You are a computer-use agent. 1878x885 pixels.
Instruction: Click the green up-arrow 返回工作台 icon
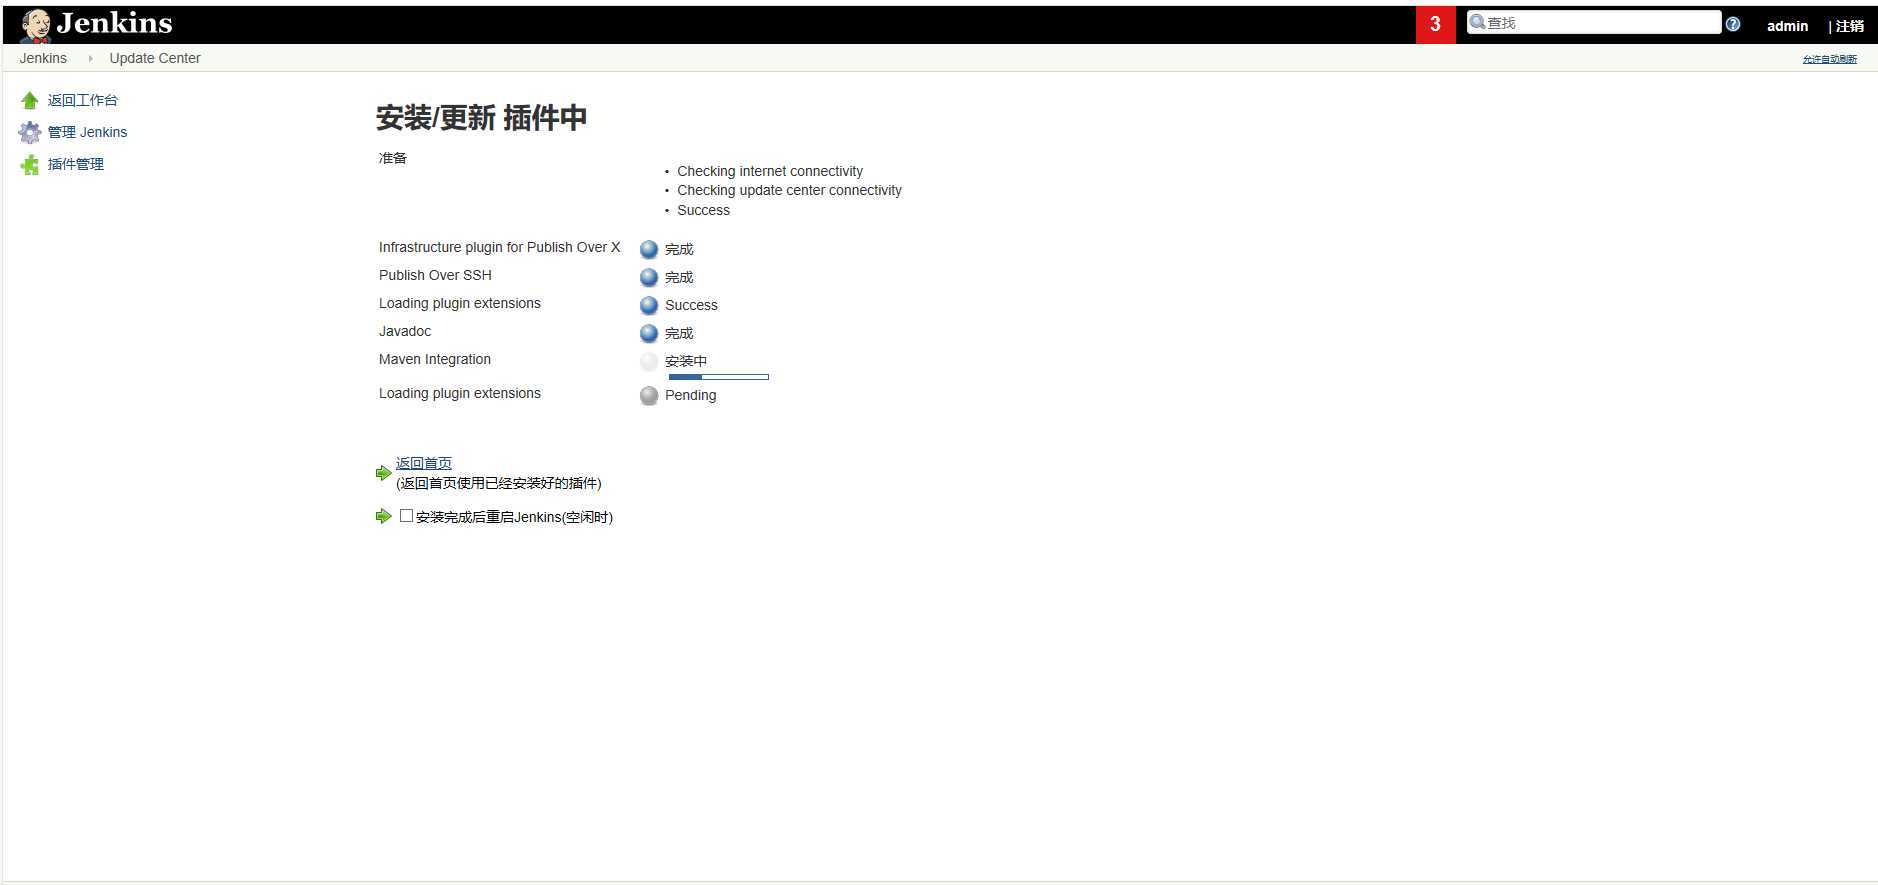pyautogui.click(x=30, y=100)
